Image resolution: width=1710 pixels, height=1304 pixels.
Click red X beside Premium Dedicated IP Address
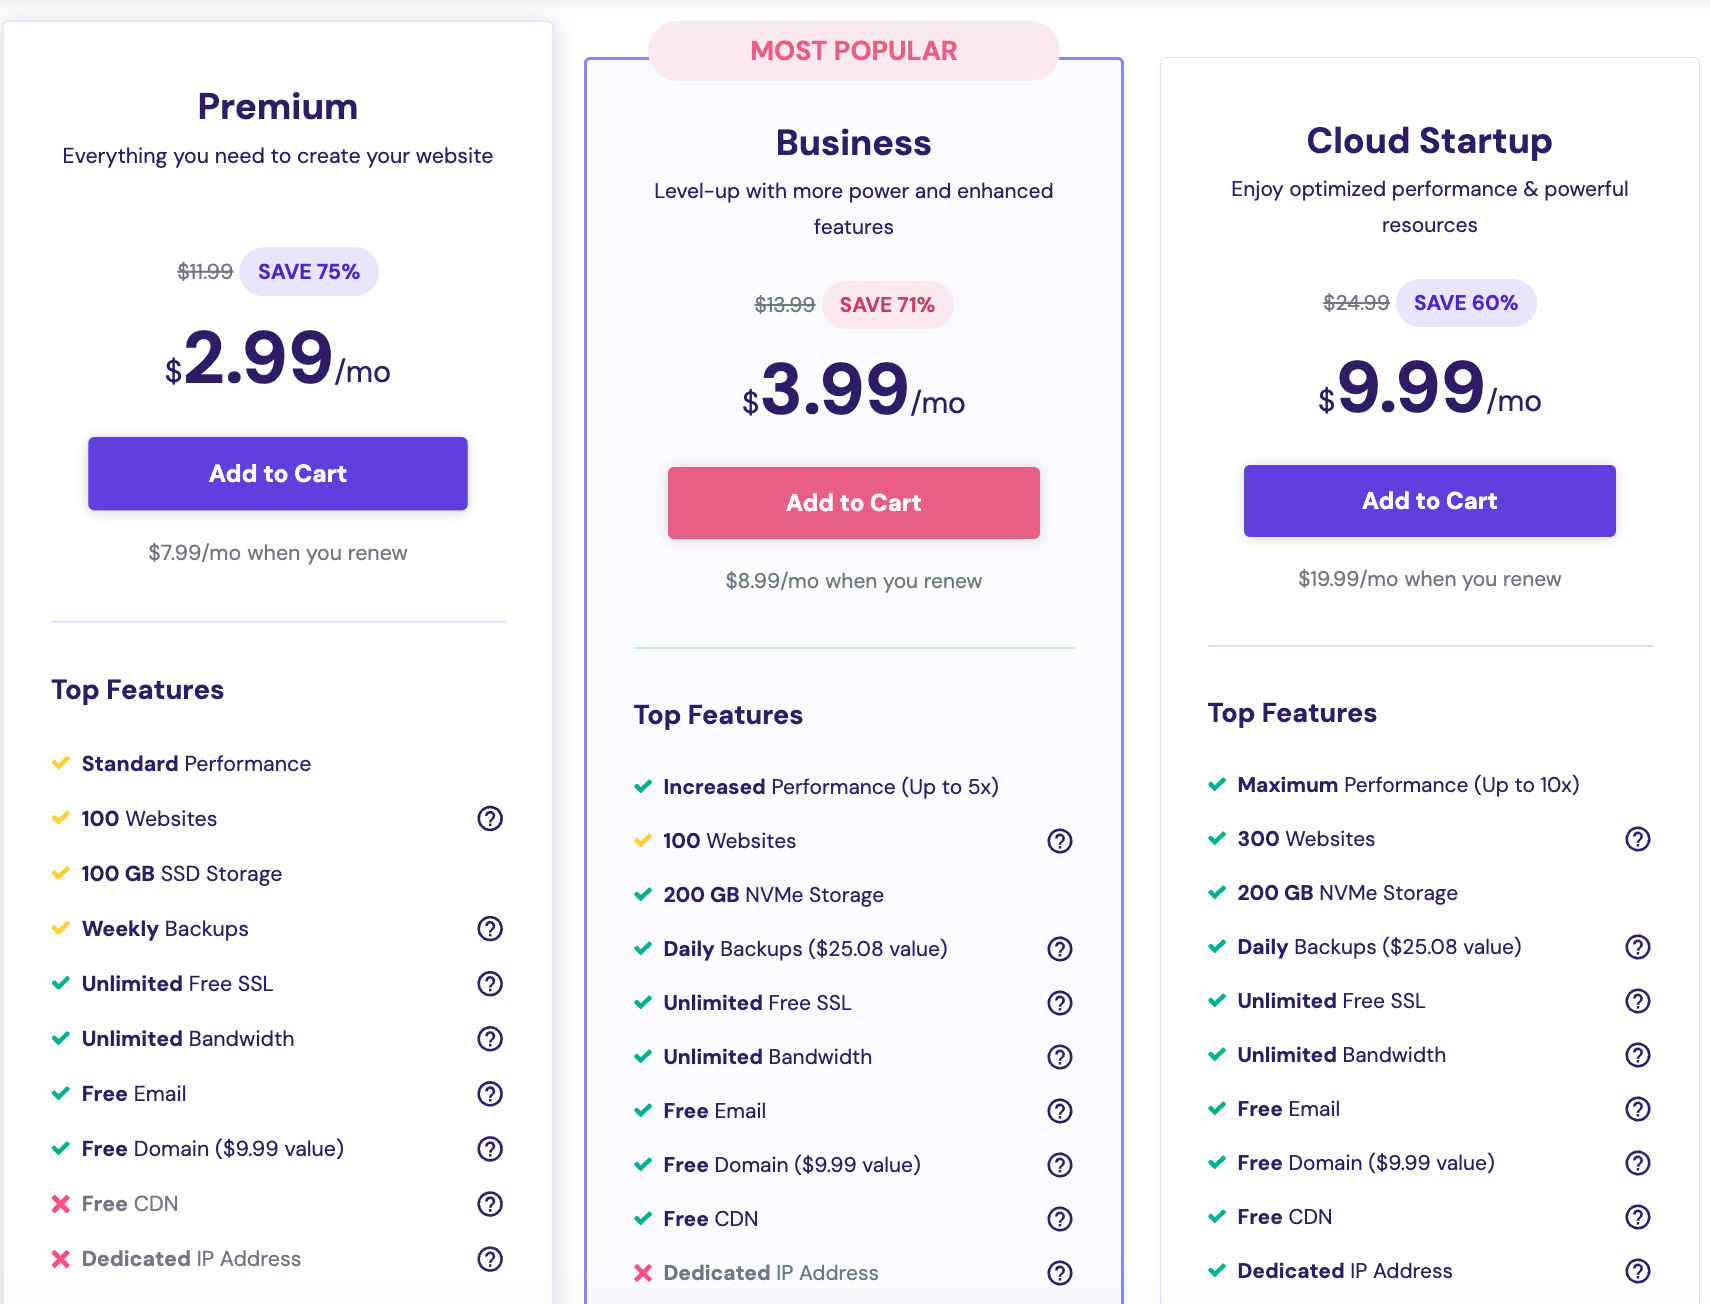pos(61,1259)
